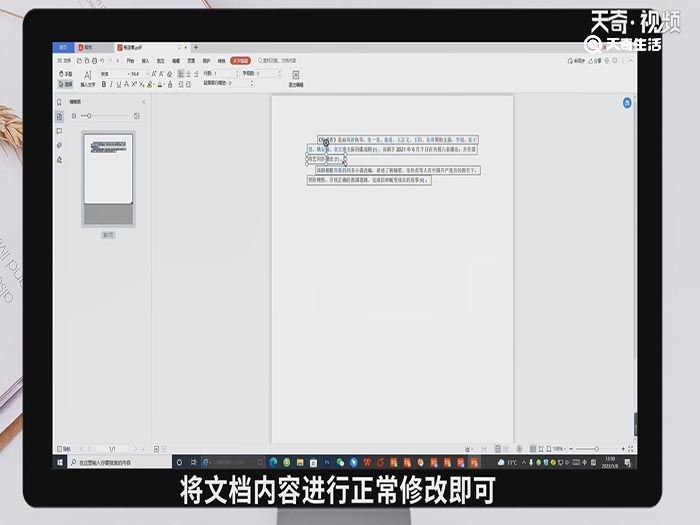Switch to the Insert ribbon tab
The height and width of the screenshot is (525, 700).
[x=146, y=60]
